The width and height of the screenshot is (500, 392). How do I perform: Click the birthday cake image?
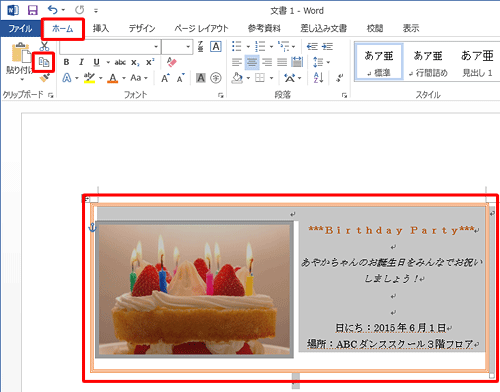click(x=194, y=289)
